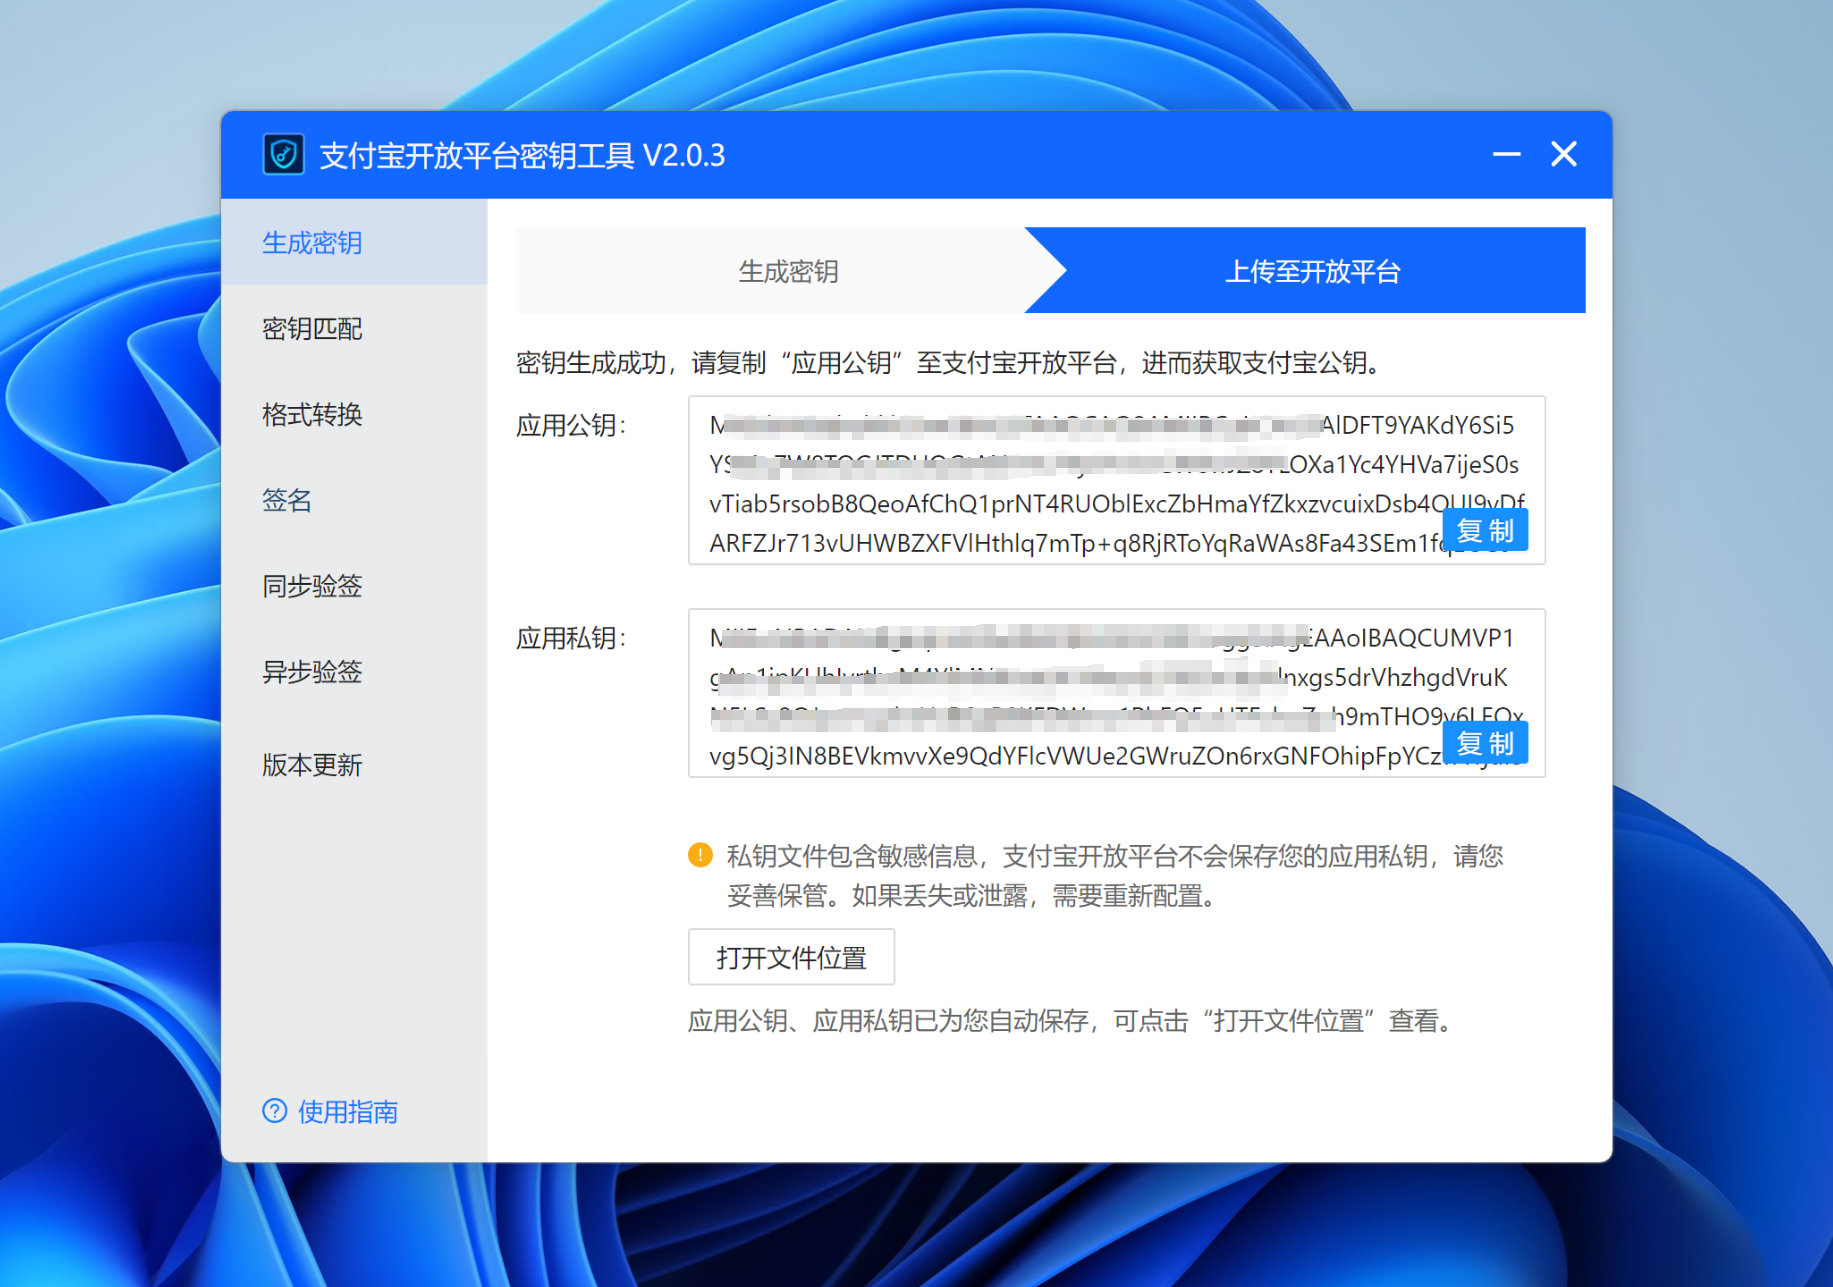Click the 打开文件位置 button

(791, 957)
